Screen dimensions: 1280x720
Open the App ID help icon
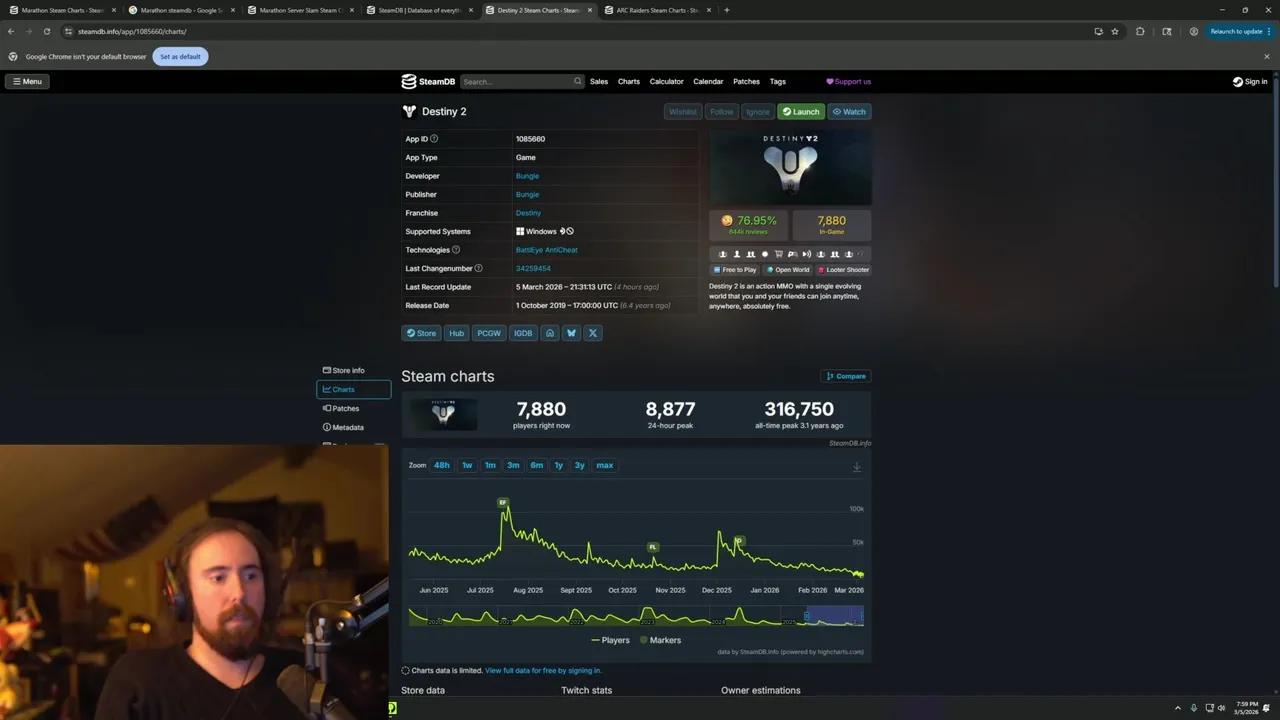434,139
